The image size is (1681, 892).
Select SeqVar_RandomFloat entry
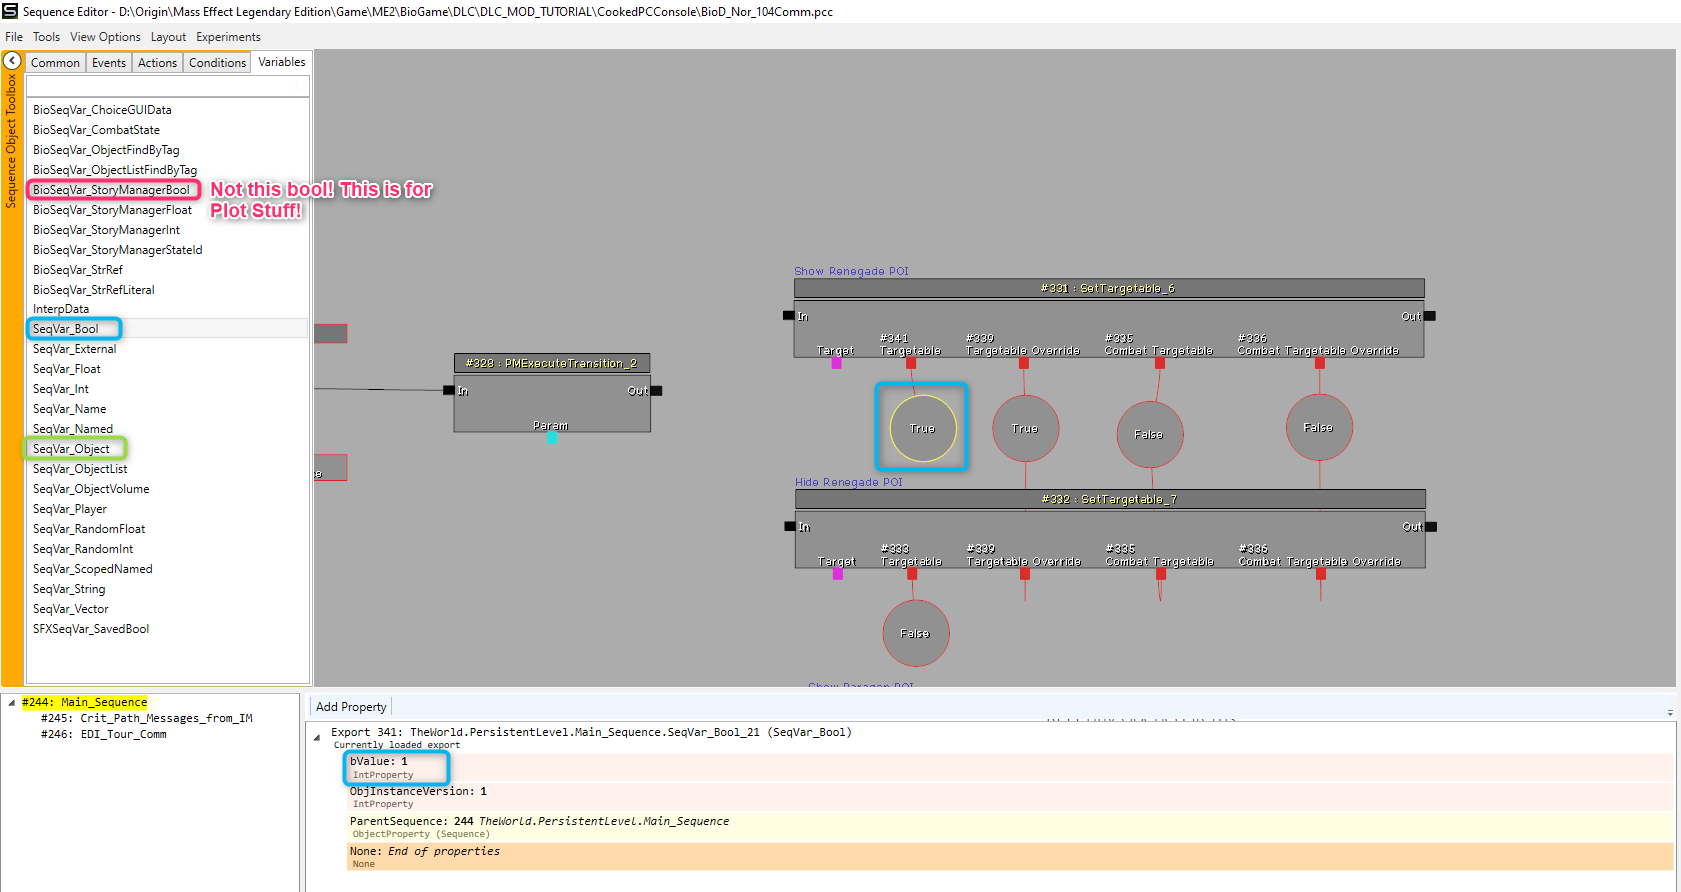click(x=89, y=529)
